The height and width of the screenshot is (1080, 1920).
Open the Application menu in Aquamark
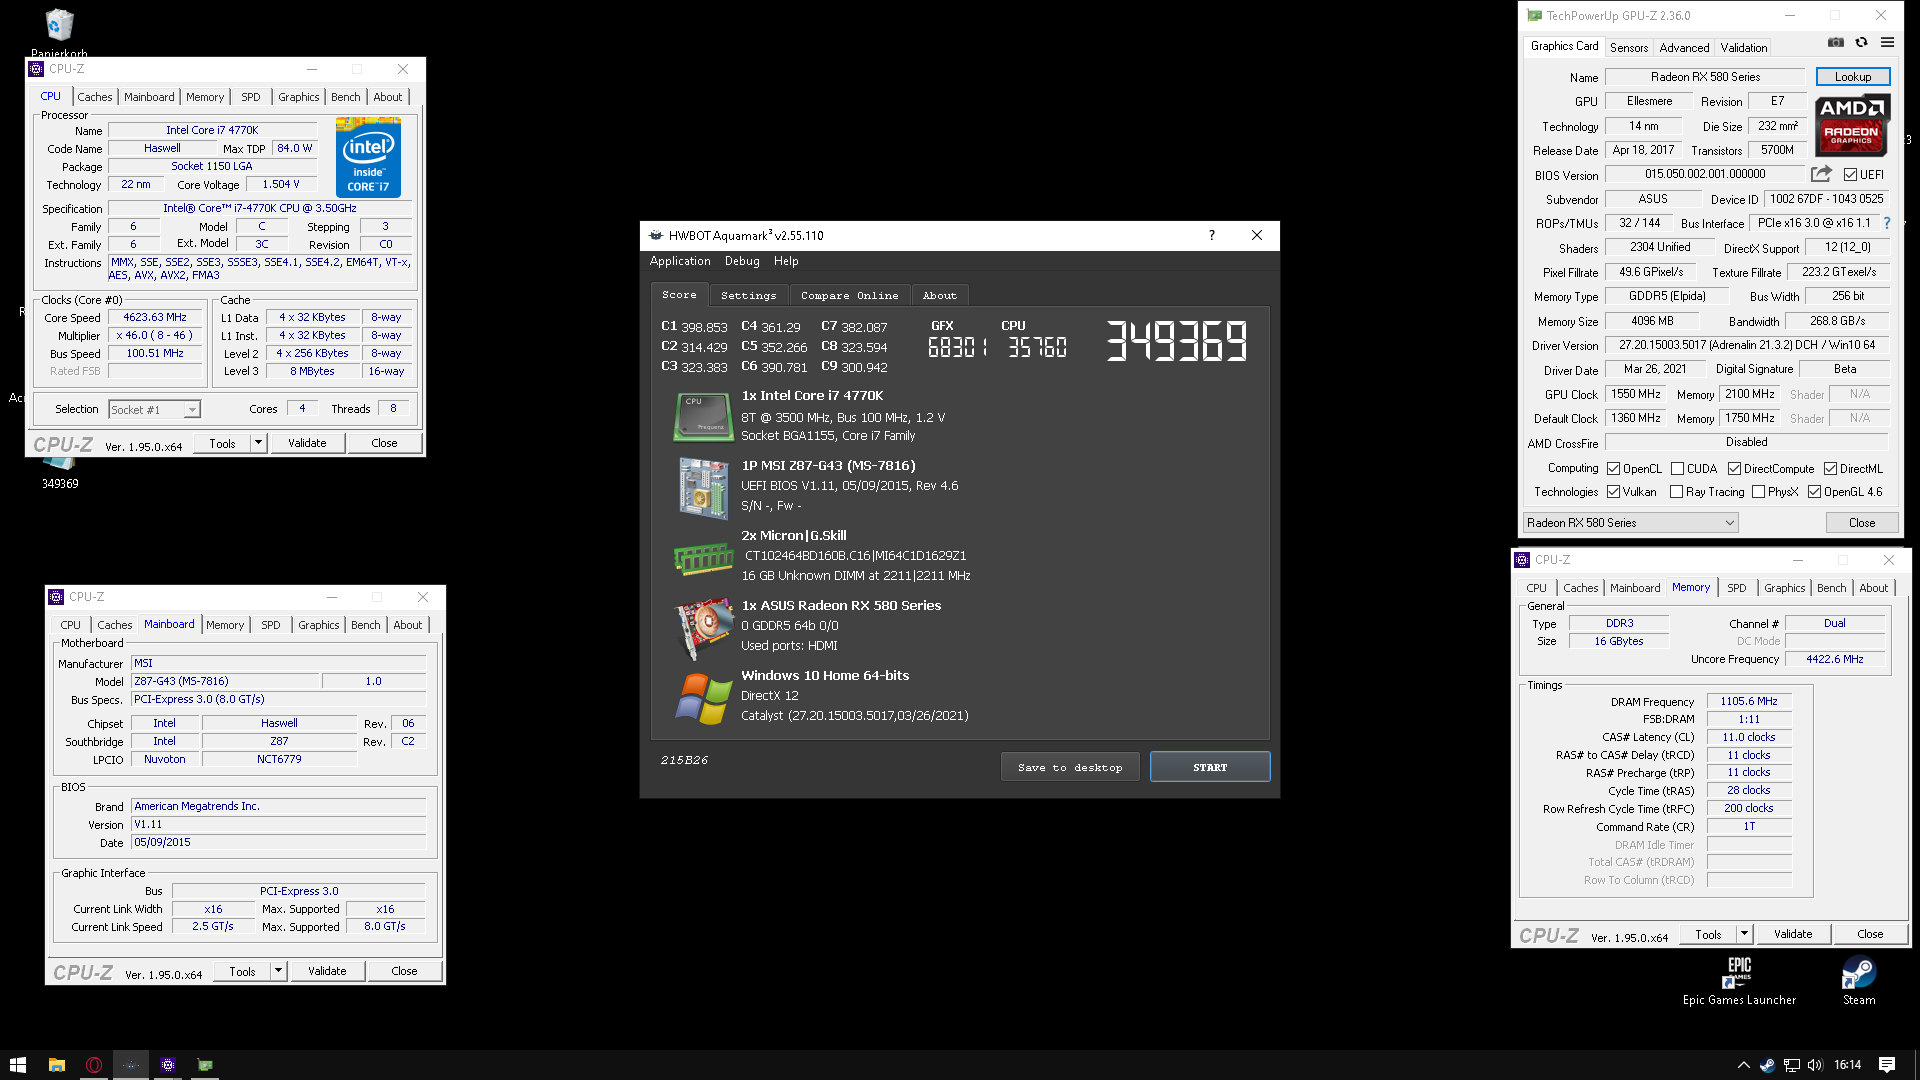pyautogui.click(x=680, y=261)
